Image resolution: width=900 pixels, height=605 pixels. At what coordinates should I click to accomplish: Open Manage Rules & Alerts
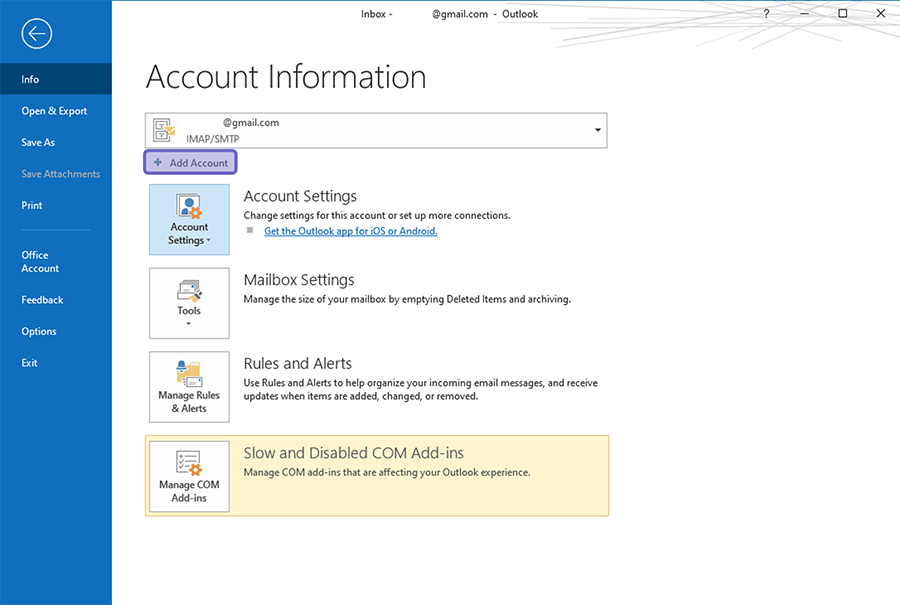[x=189, y=387]
